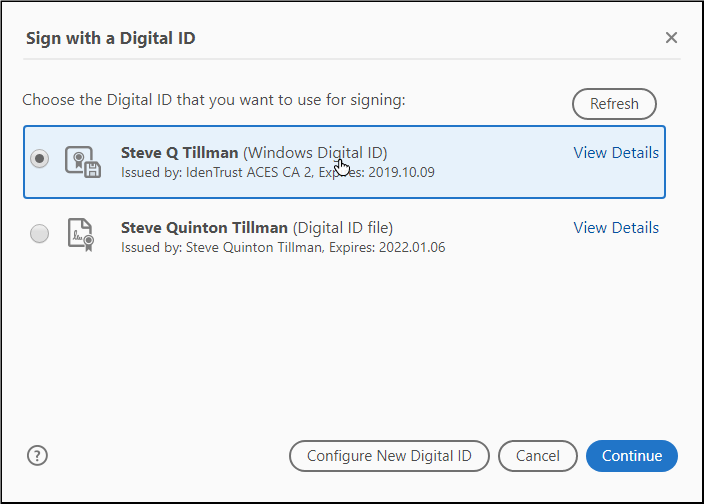Click the Sign with a Digital ID title
Viewport: 704px width, 504px height.
click(x=110, y=39)
